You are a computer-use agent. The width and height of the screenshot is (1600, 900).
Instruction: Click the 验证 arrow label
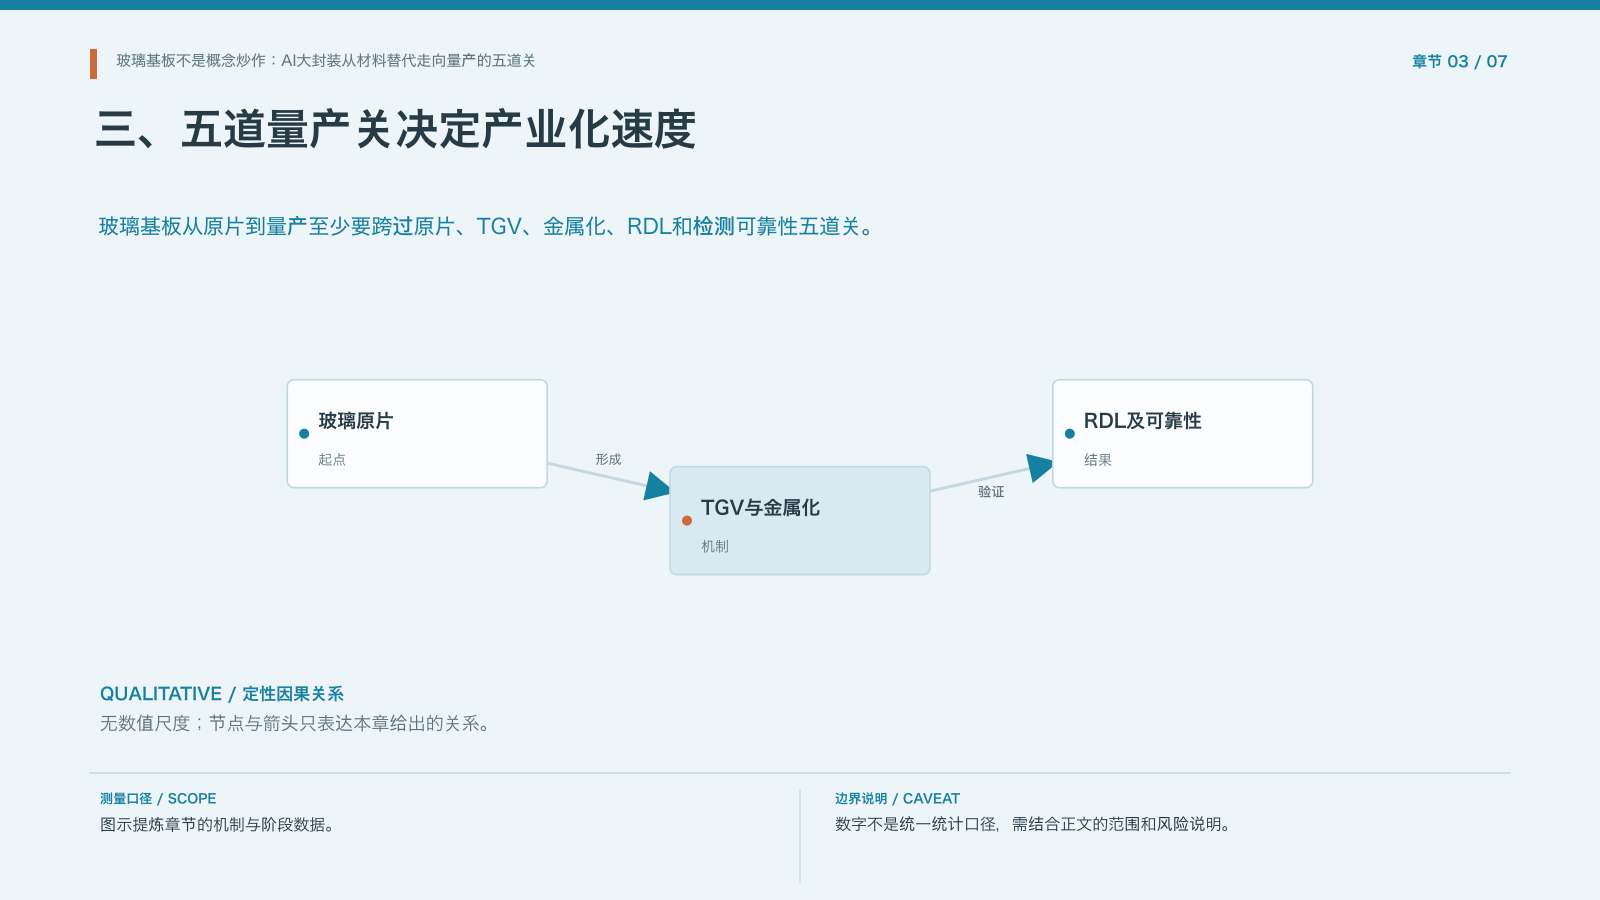click(991, 492)
